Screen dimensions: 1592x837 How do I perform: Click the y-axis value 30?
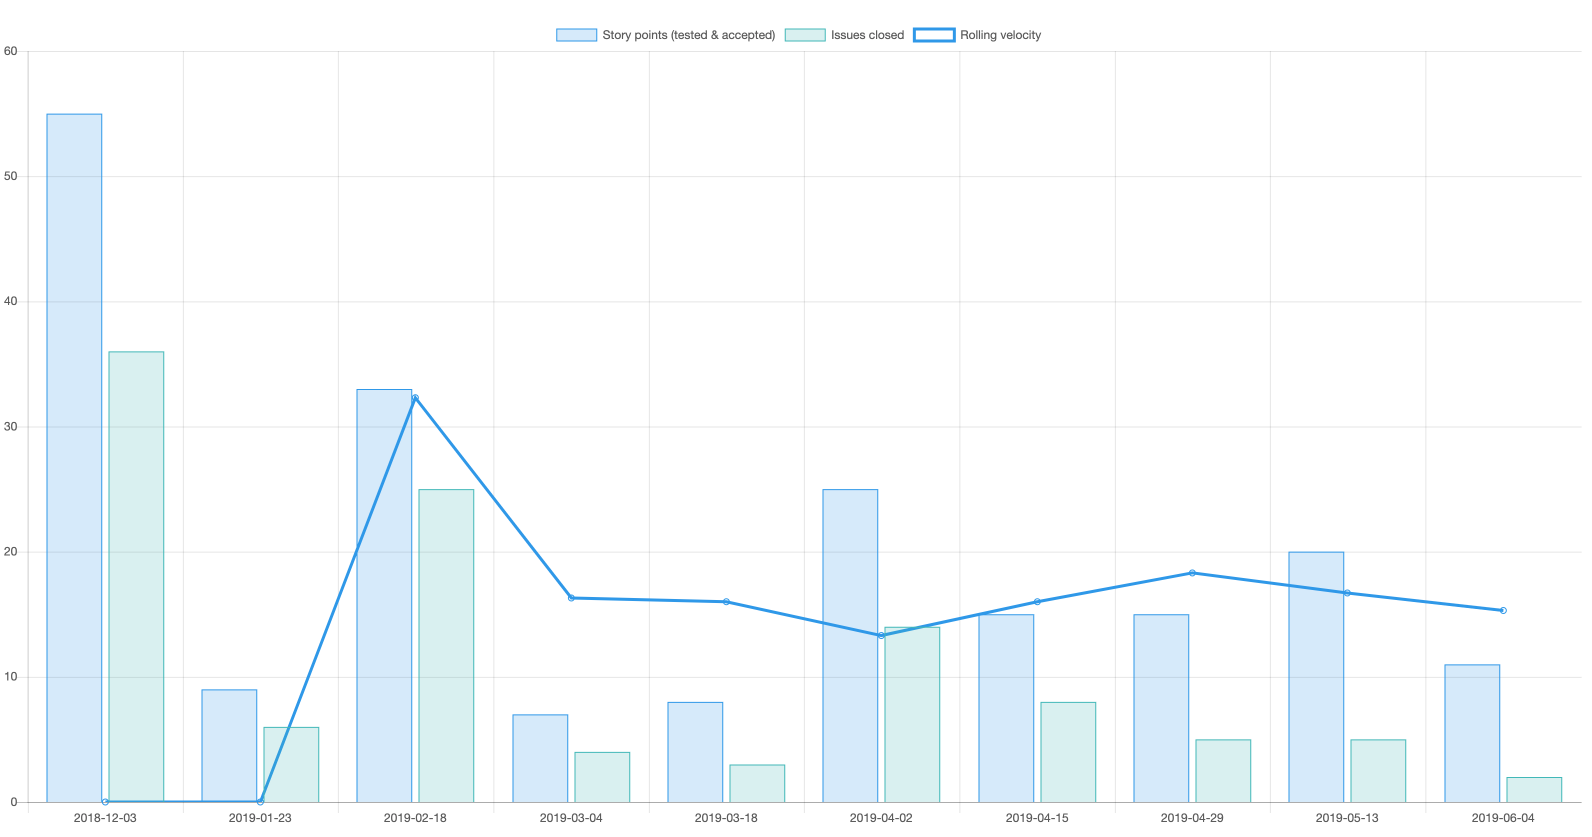point(11,426)
